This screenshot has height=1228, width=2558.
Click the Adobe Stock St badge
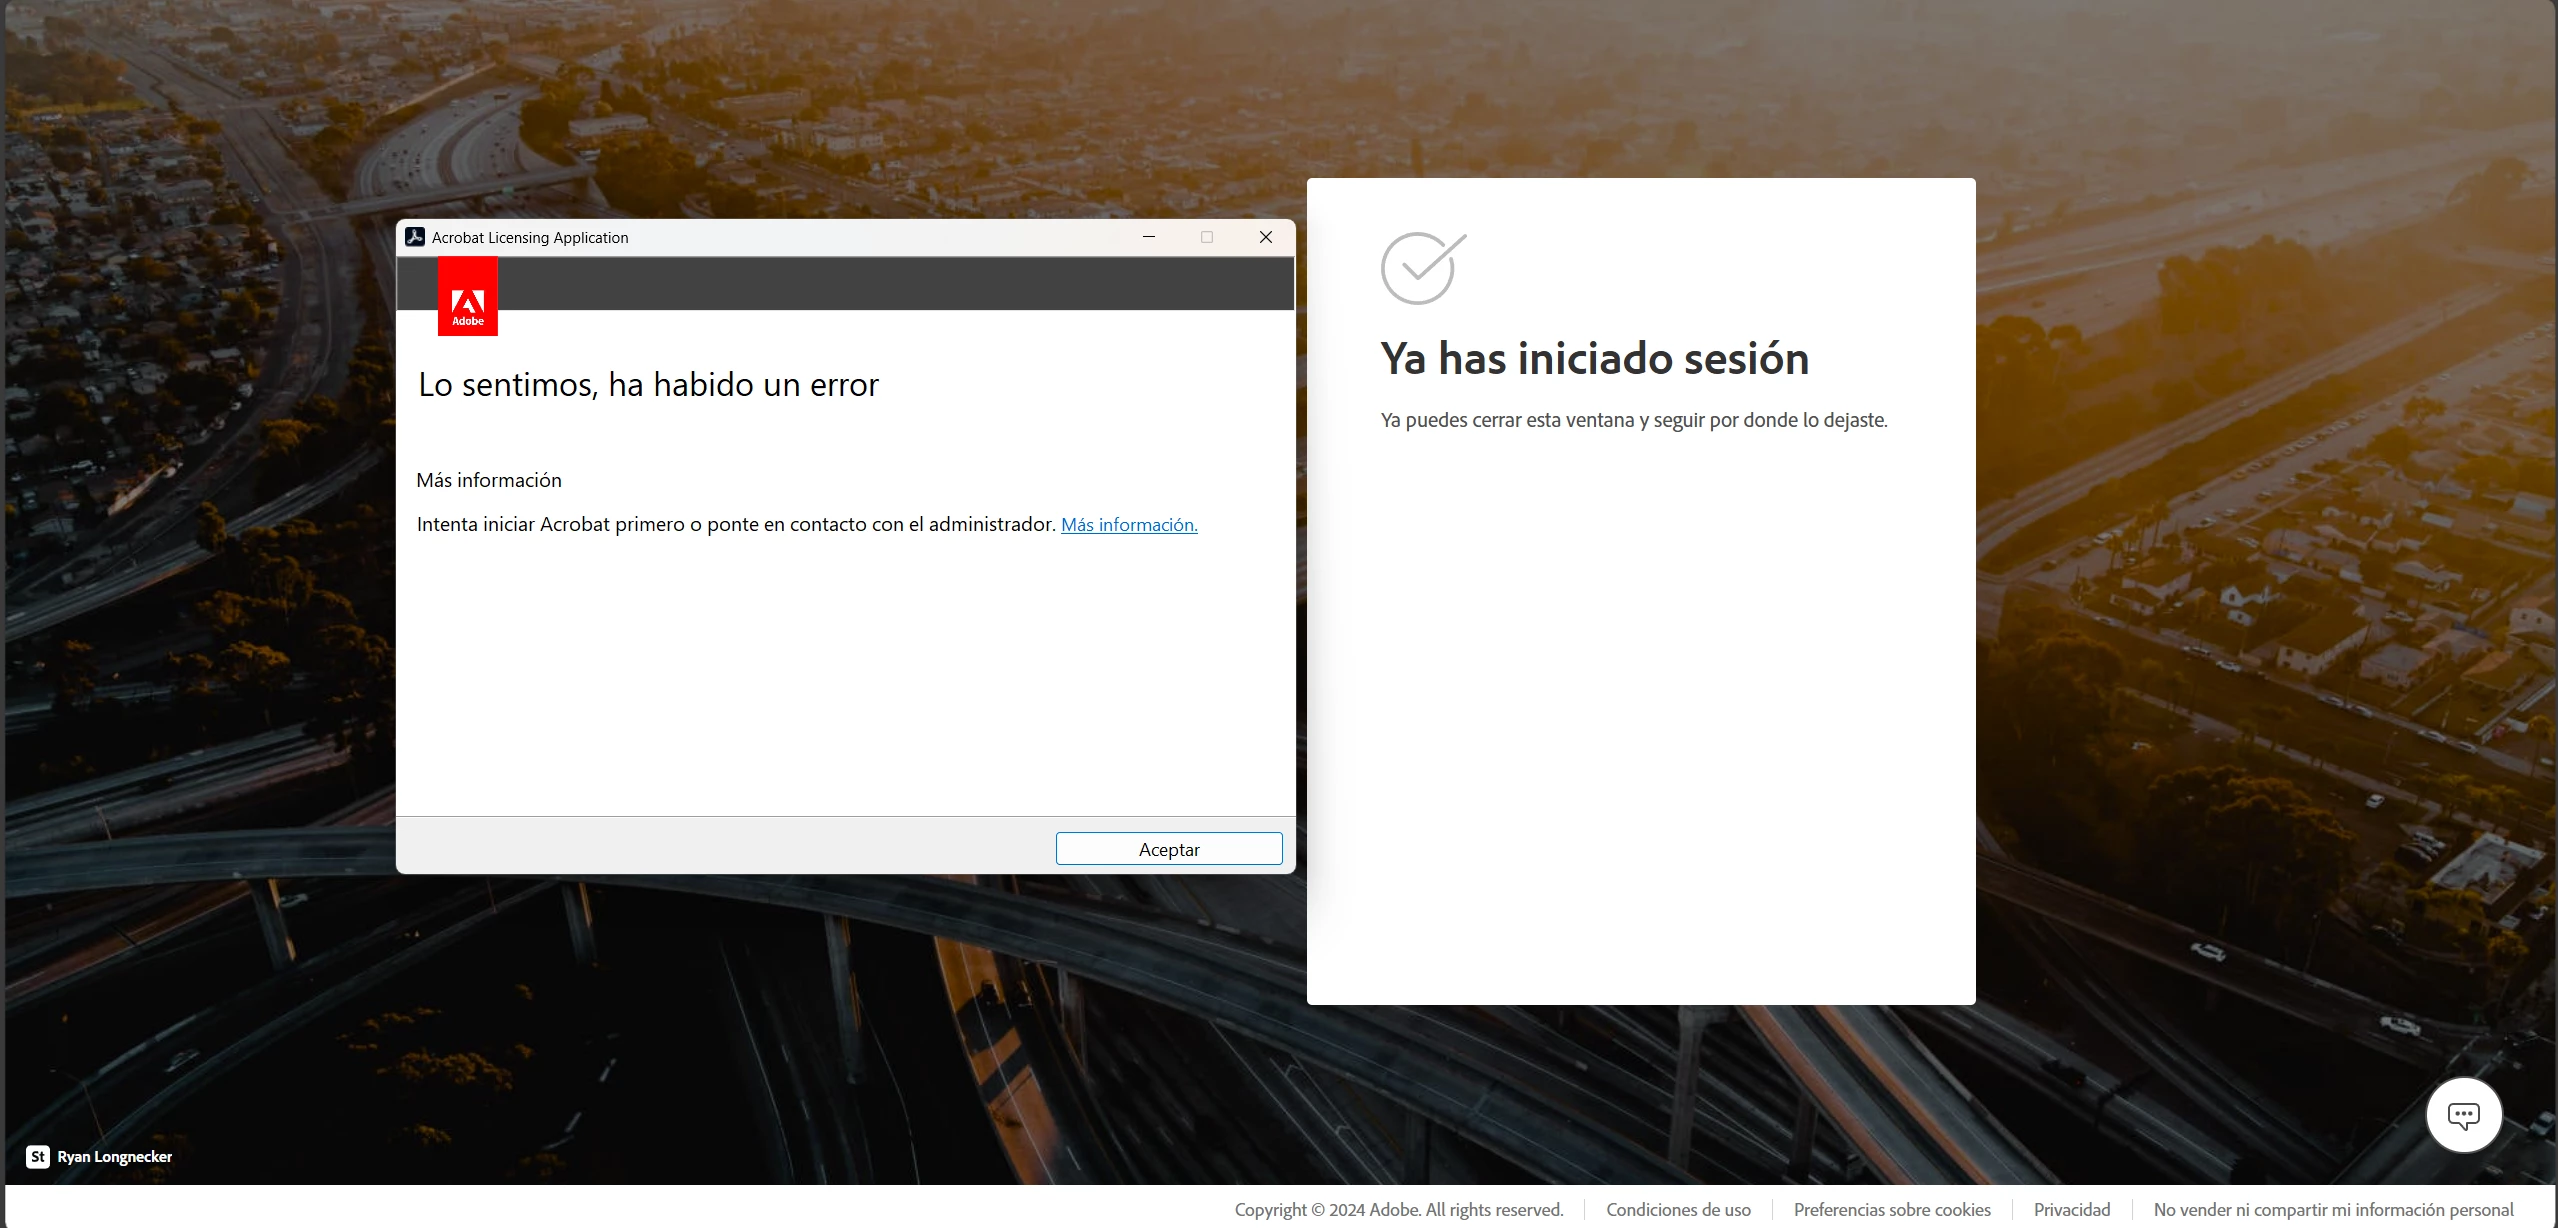click(x=37, y=1157)
